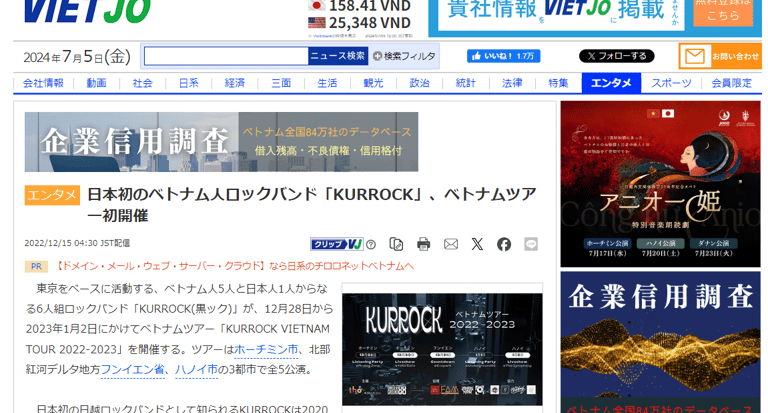Open the 観光 menu item
The width and height of the screenshot is (768, 413).
[373, 83]
